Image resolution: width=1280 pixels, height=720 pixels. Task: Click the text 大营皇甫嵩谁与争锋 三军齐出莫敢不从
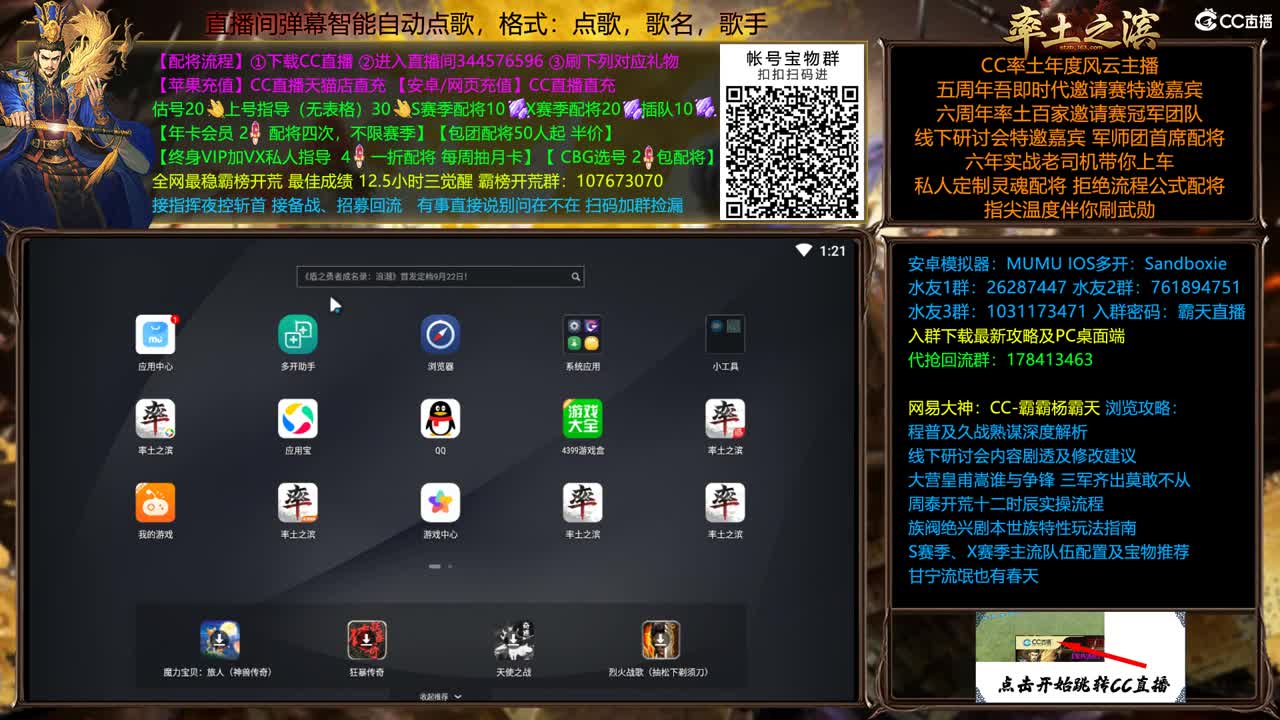[1049, 480]
